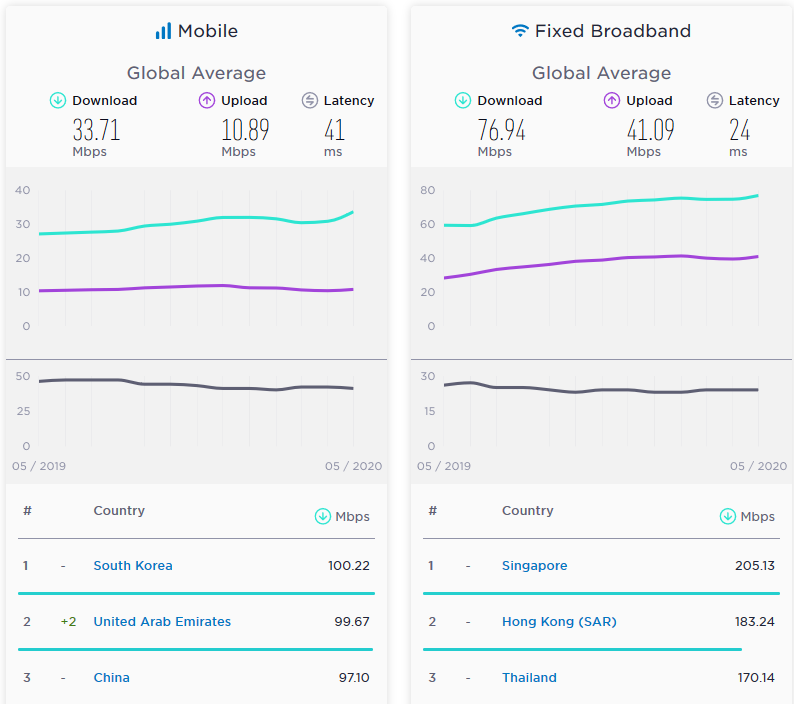Open the Thailand country link
The image size is (794, 704).
coord(529,678)
